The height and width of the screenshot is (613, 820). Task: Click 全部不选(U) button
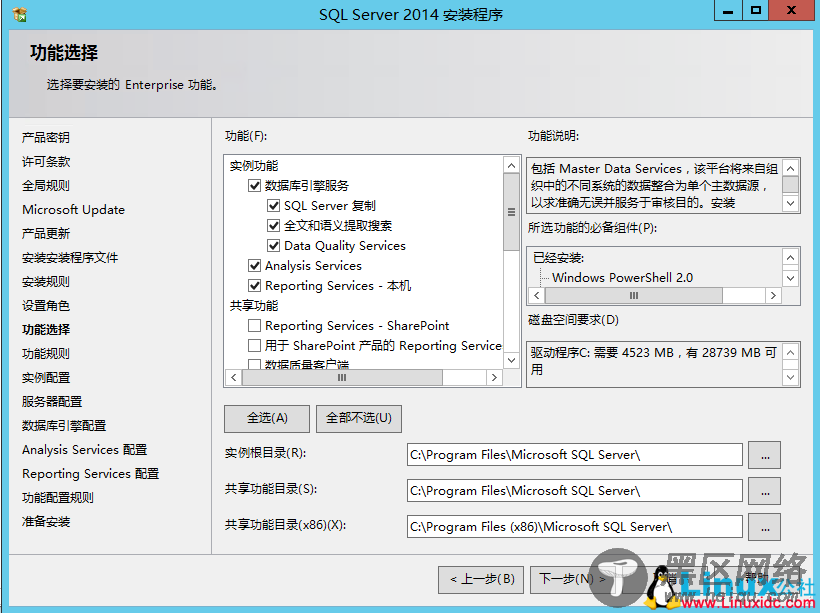[359, 418]
